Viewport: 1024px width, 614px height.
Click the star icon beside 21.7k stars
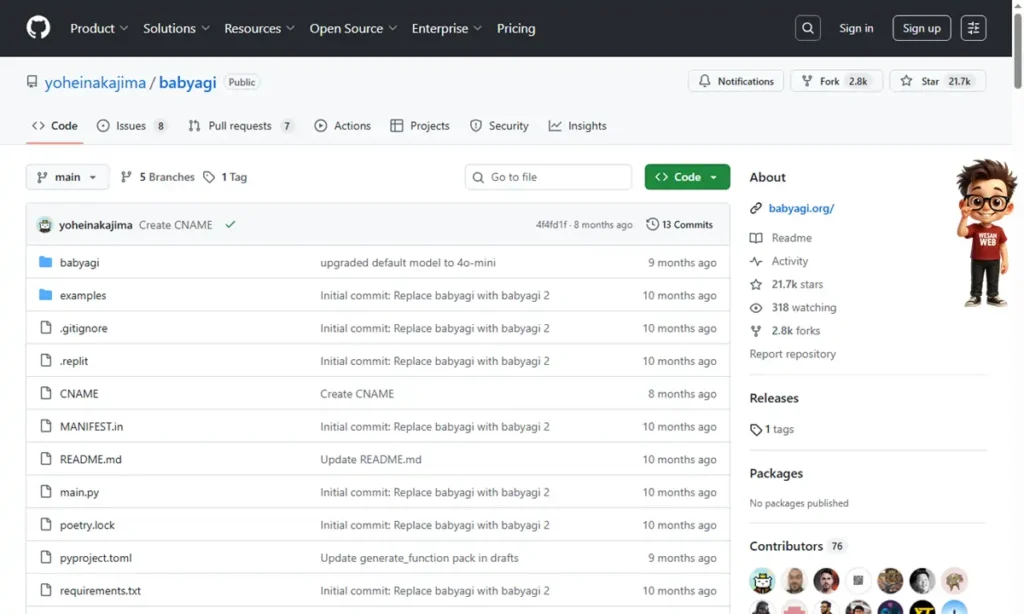(756, 284)
